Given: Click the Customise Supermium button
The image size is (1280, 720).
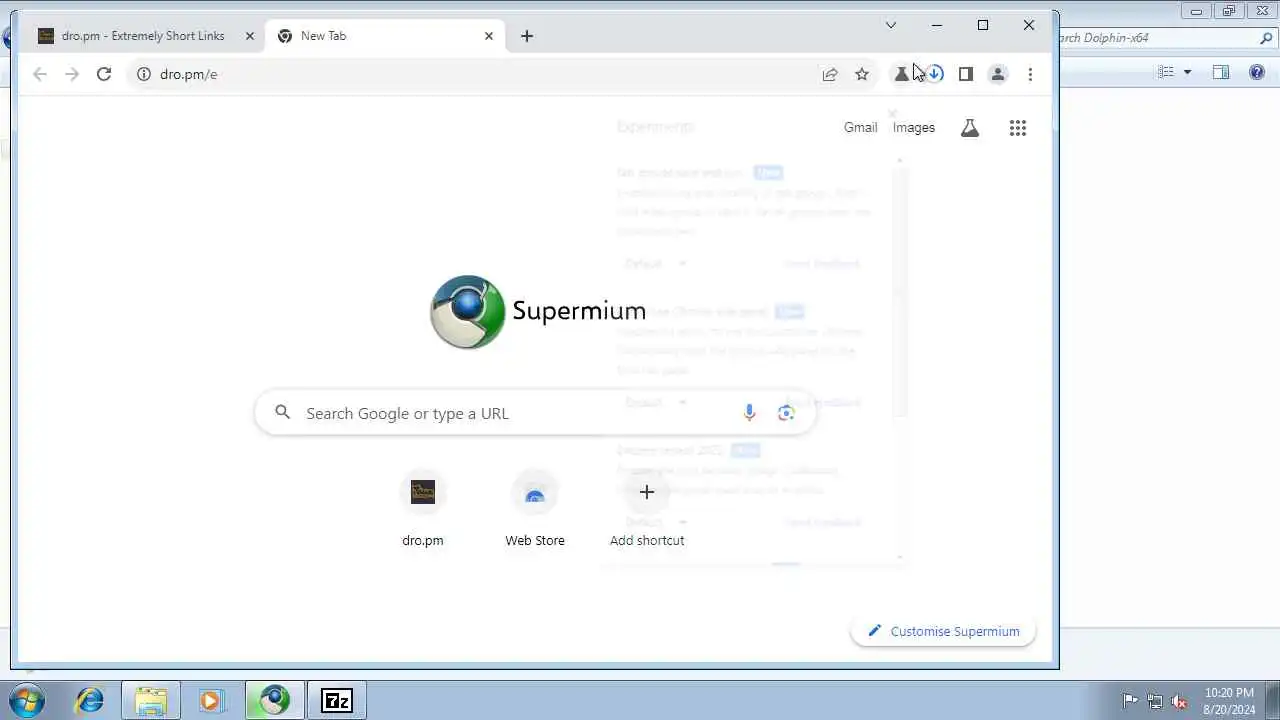Looking at the screenshot, I should click(x=943, y=631).
